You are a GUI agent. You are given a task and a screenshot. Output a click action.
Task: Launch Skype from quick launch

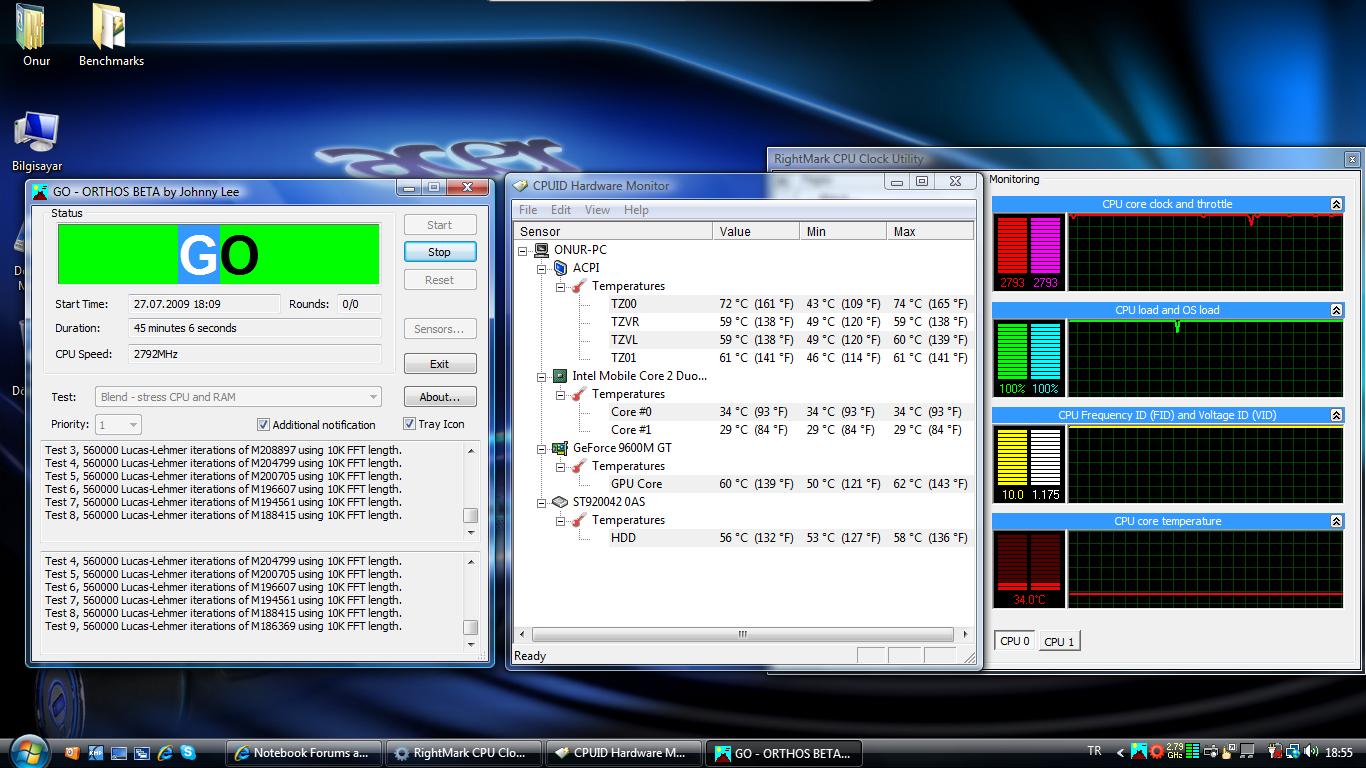tap(188, 752)
